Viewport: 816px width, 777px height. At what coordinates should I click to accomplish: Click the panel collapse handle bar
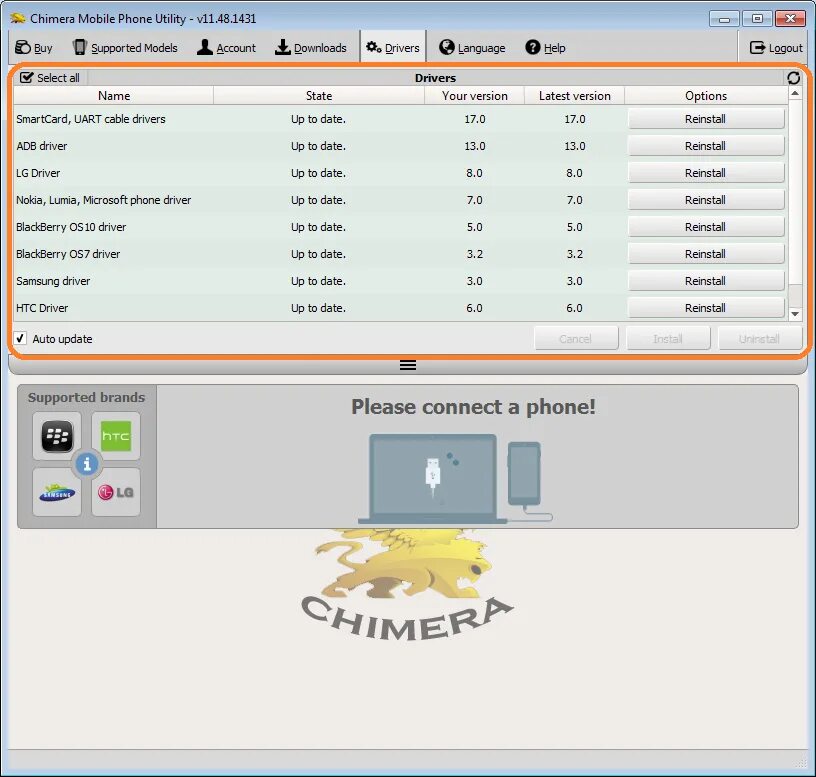pyautogui.click(x=408, y=365)
